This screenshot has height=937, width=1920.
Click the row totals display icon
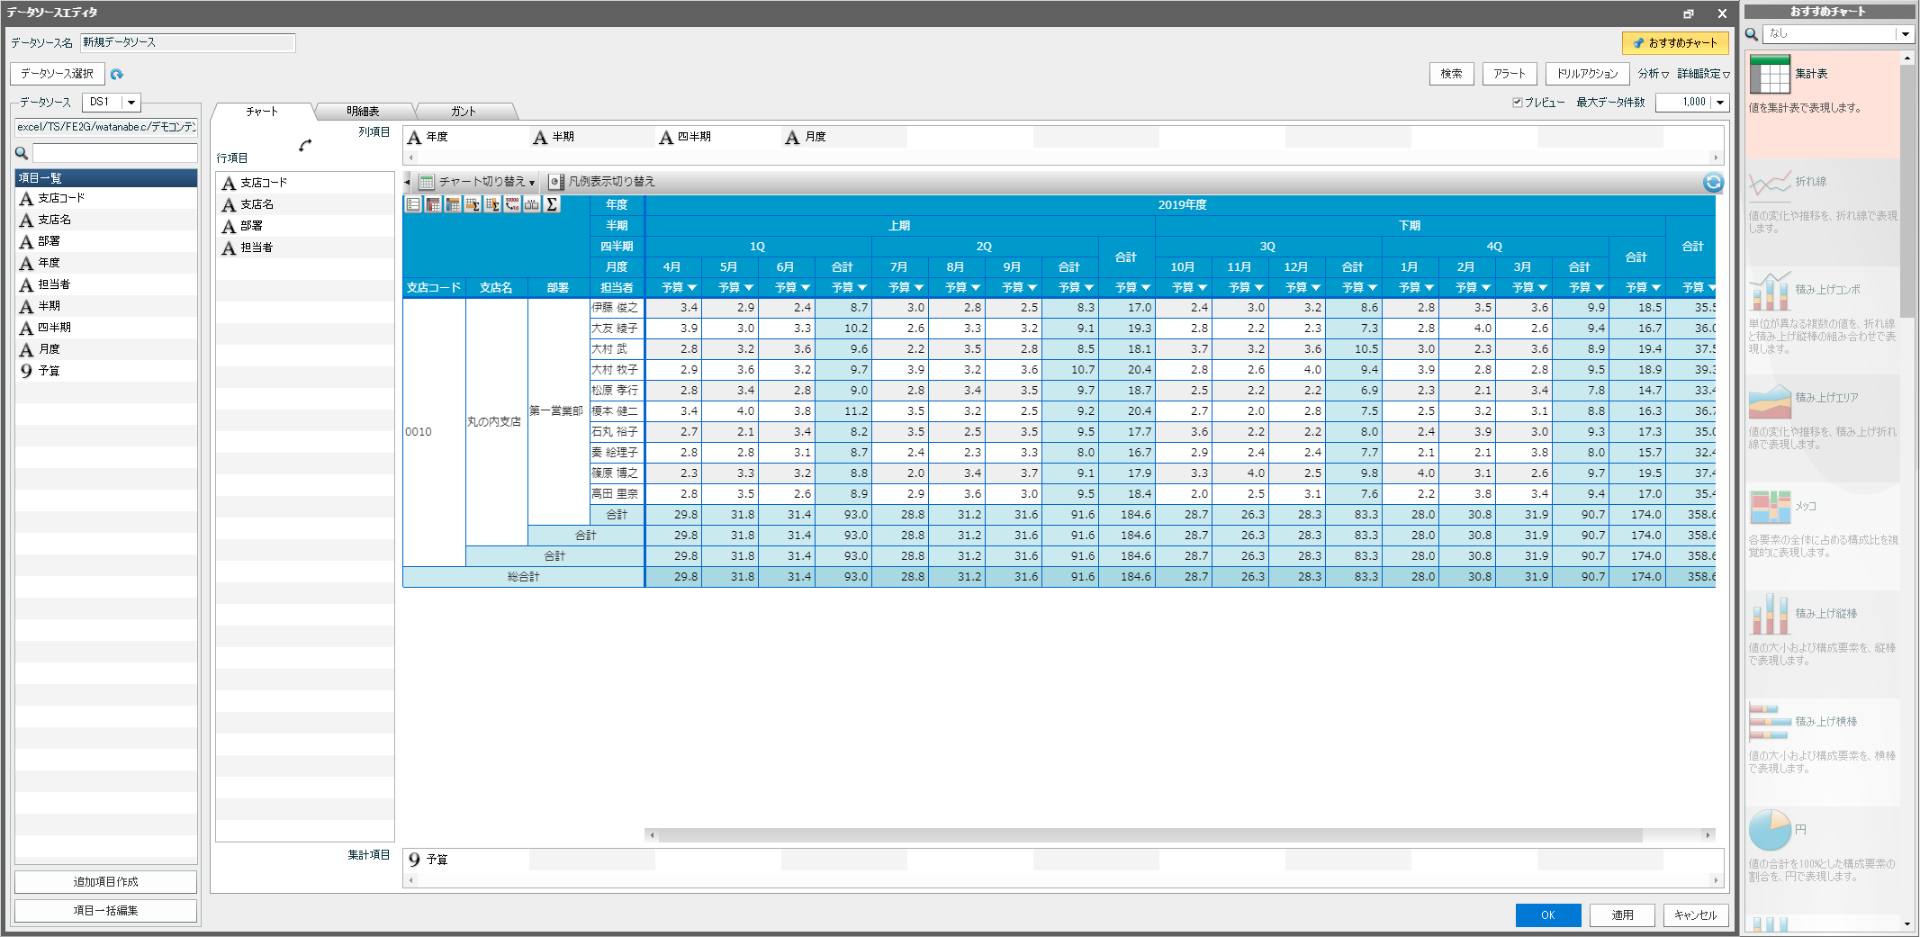[433, 204]
